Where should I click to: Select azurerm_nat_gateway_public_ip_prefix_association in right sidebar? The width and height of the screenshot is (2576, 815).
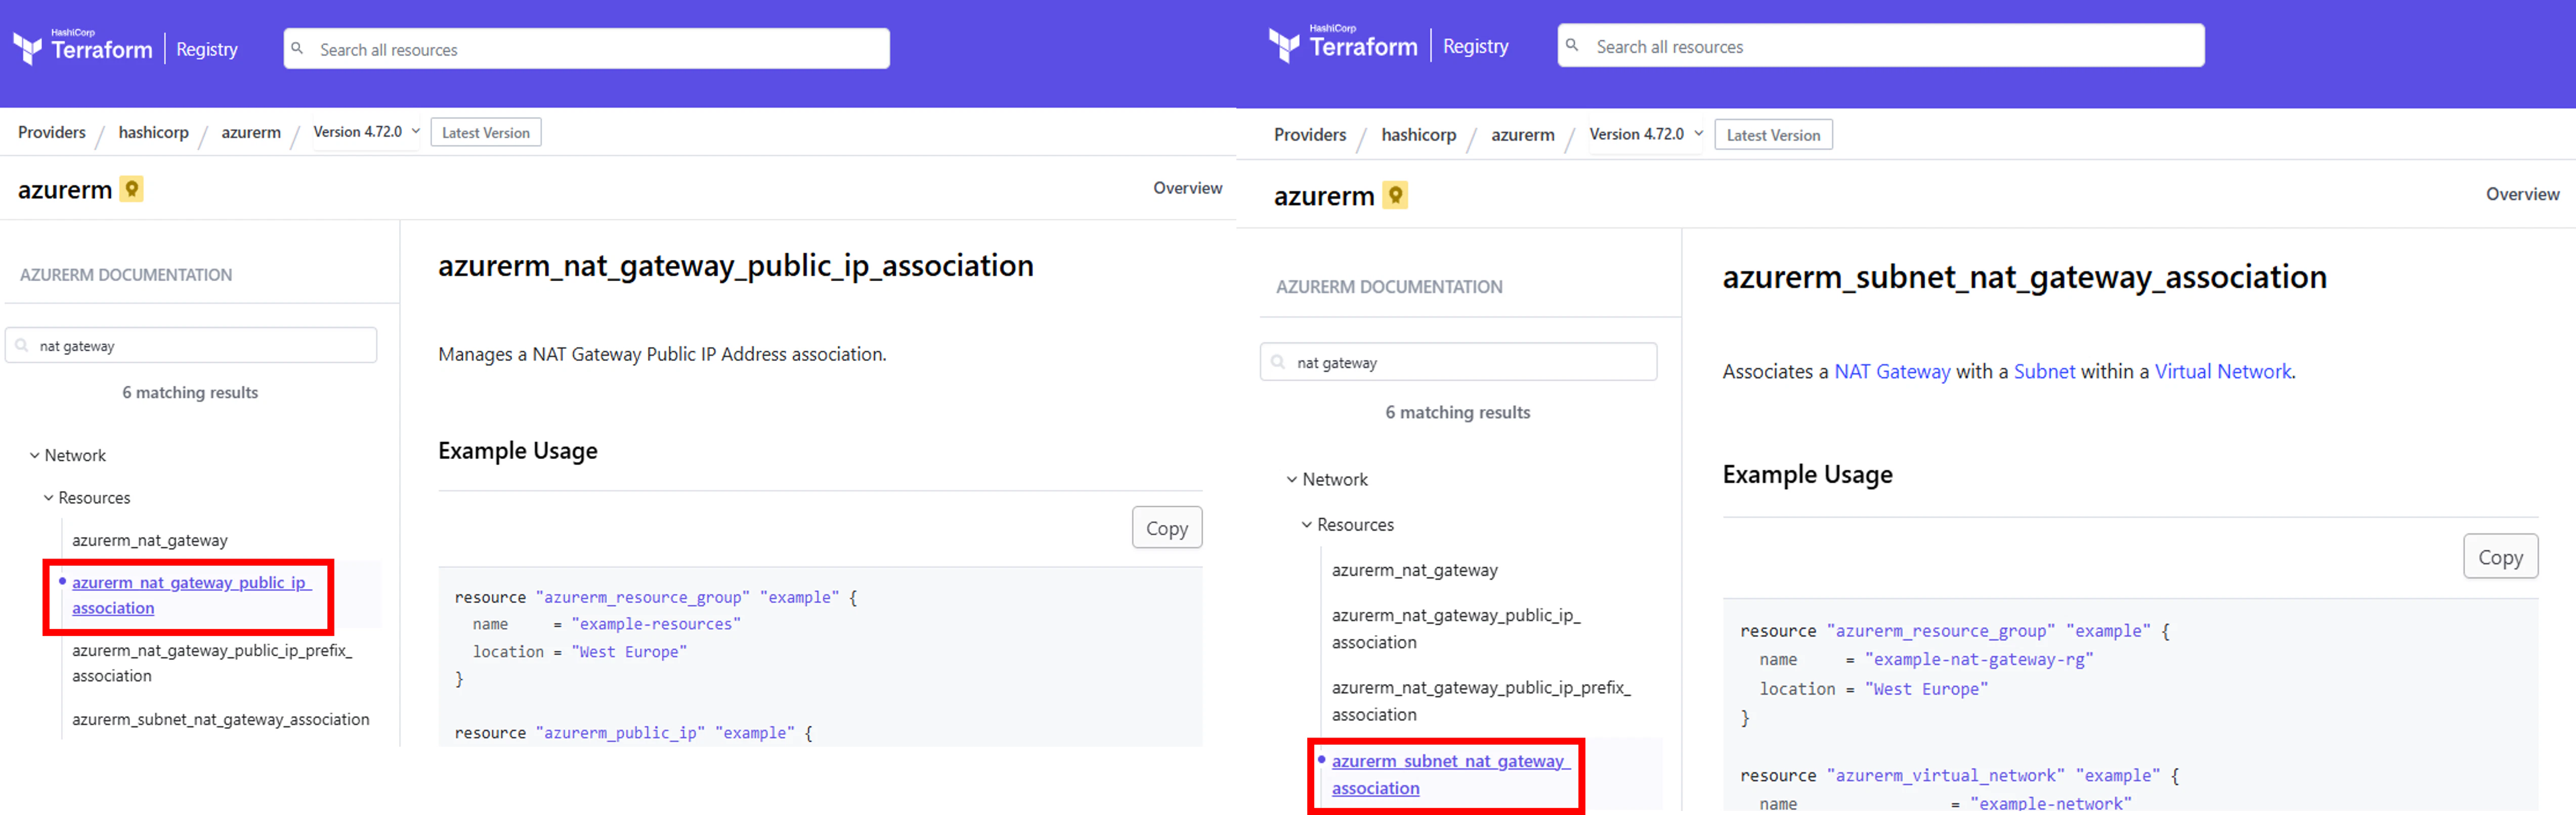1481,701
